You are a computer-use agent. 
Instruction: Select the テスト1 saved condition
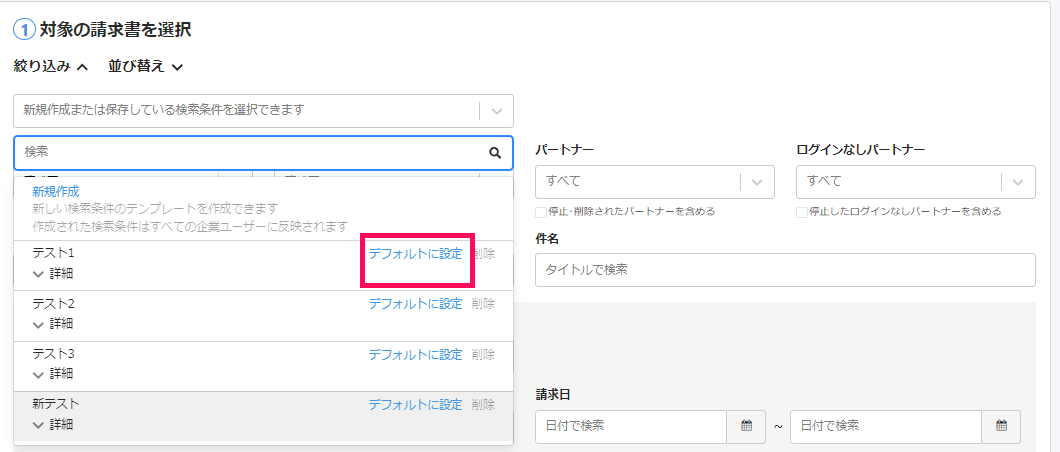click(53, 253)
